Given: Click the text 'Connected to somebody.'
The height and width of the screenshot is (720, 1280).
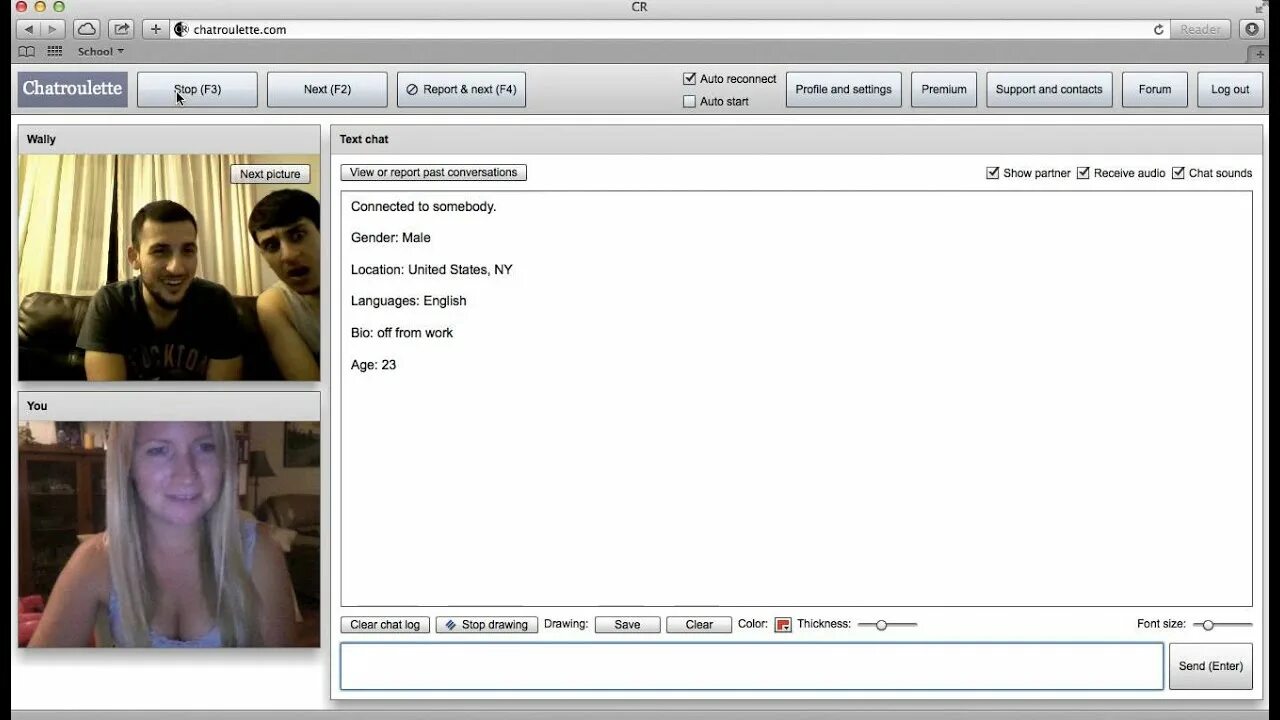Looking at the screenshot, I should [x=423, y=206].
